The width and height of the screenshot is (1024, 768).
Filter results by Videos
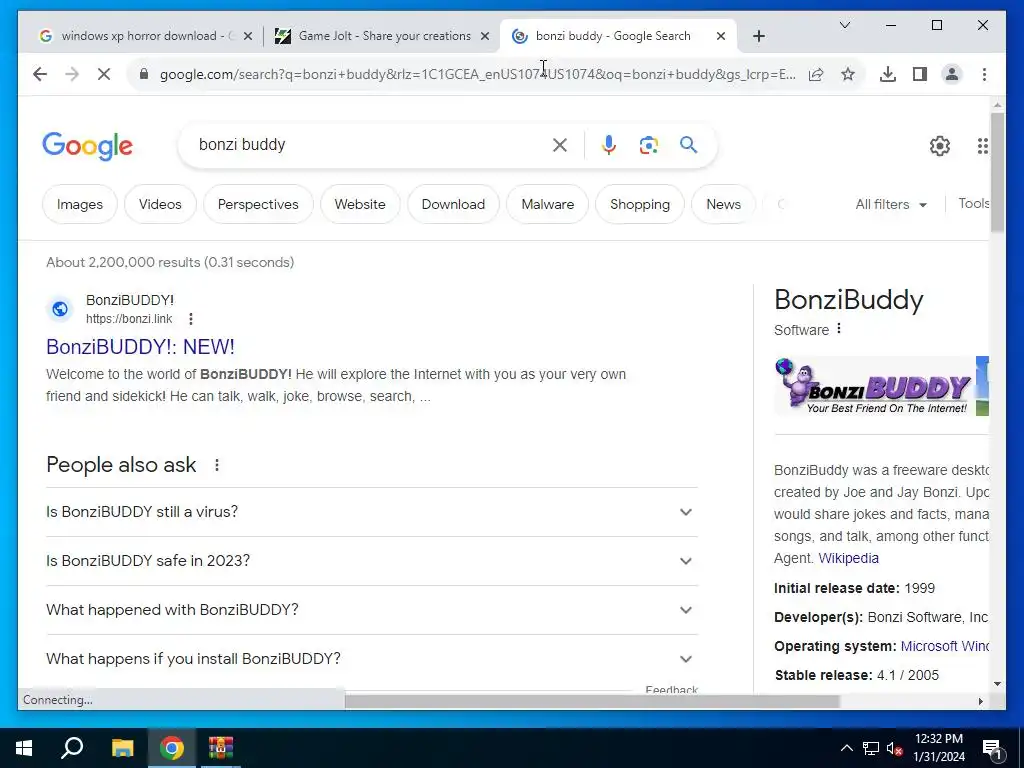(x=160, y=204)
